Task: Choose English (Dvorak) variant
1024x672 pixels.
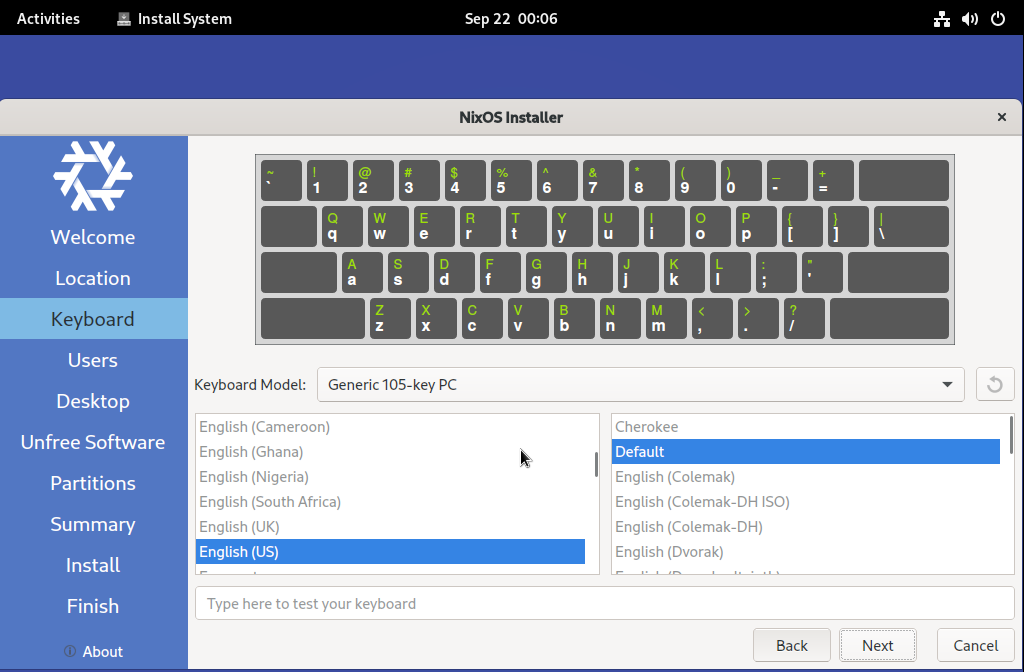Action: click(x=669, y=552)
